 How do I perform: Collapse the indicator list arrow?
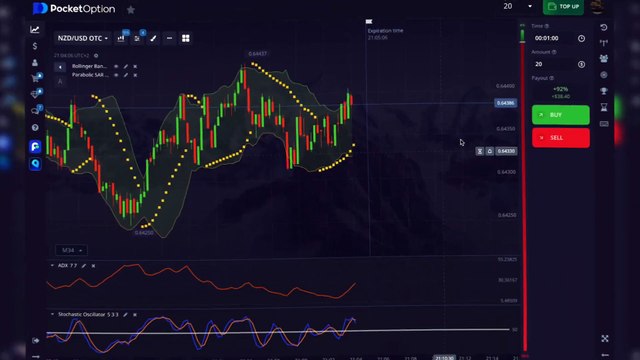[x=60, y=67]
